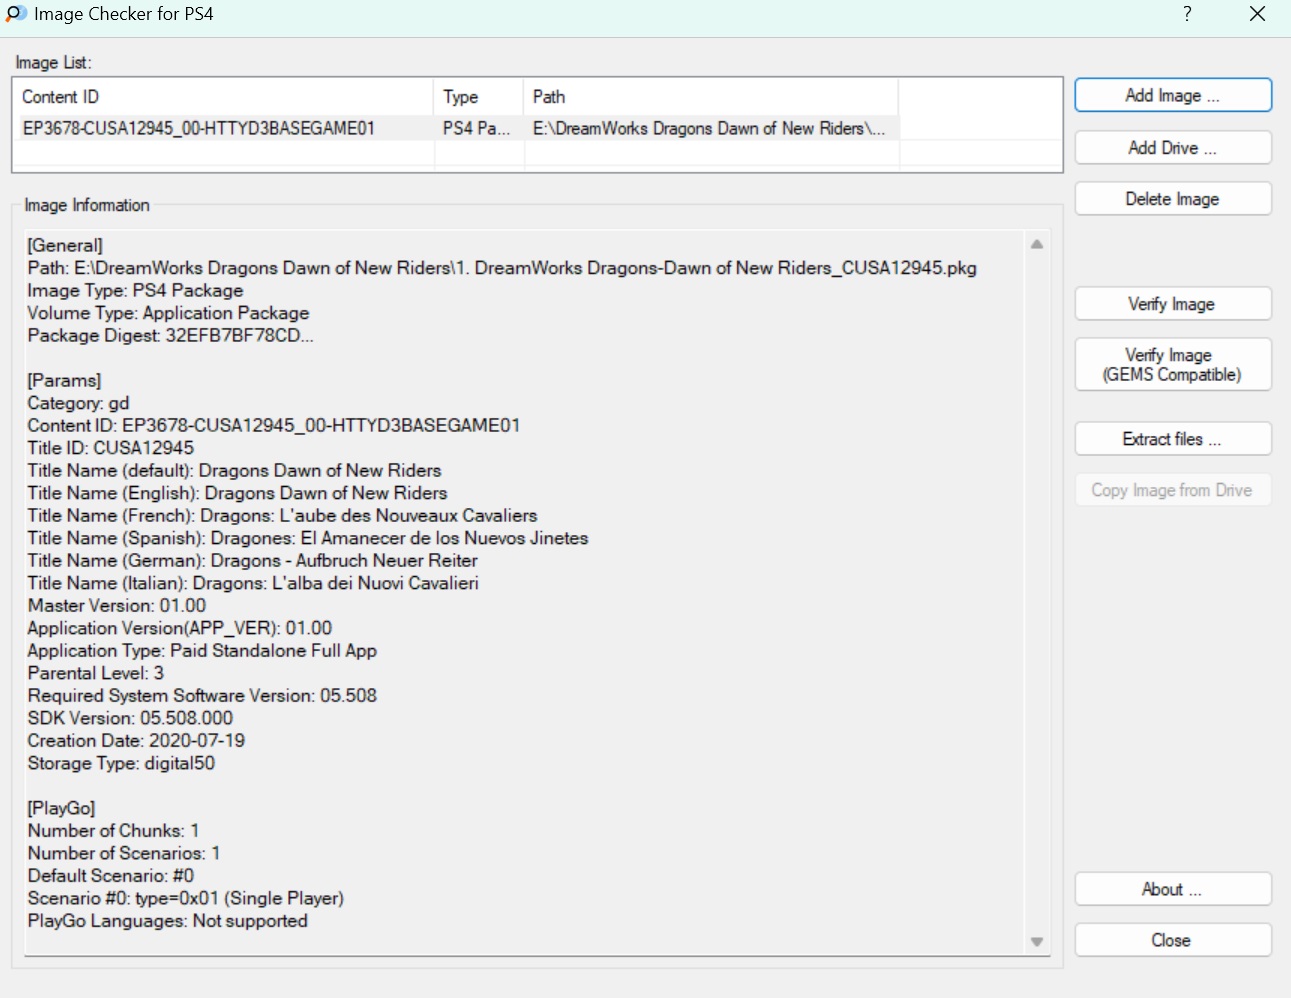Click the Package Digest line in info text
Image resolution: width=1291 pixels, height=998 pixels.
[170, 336]
